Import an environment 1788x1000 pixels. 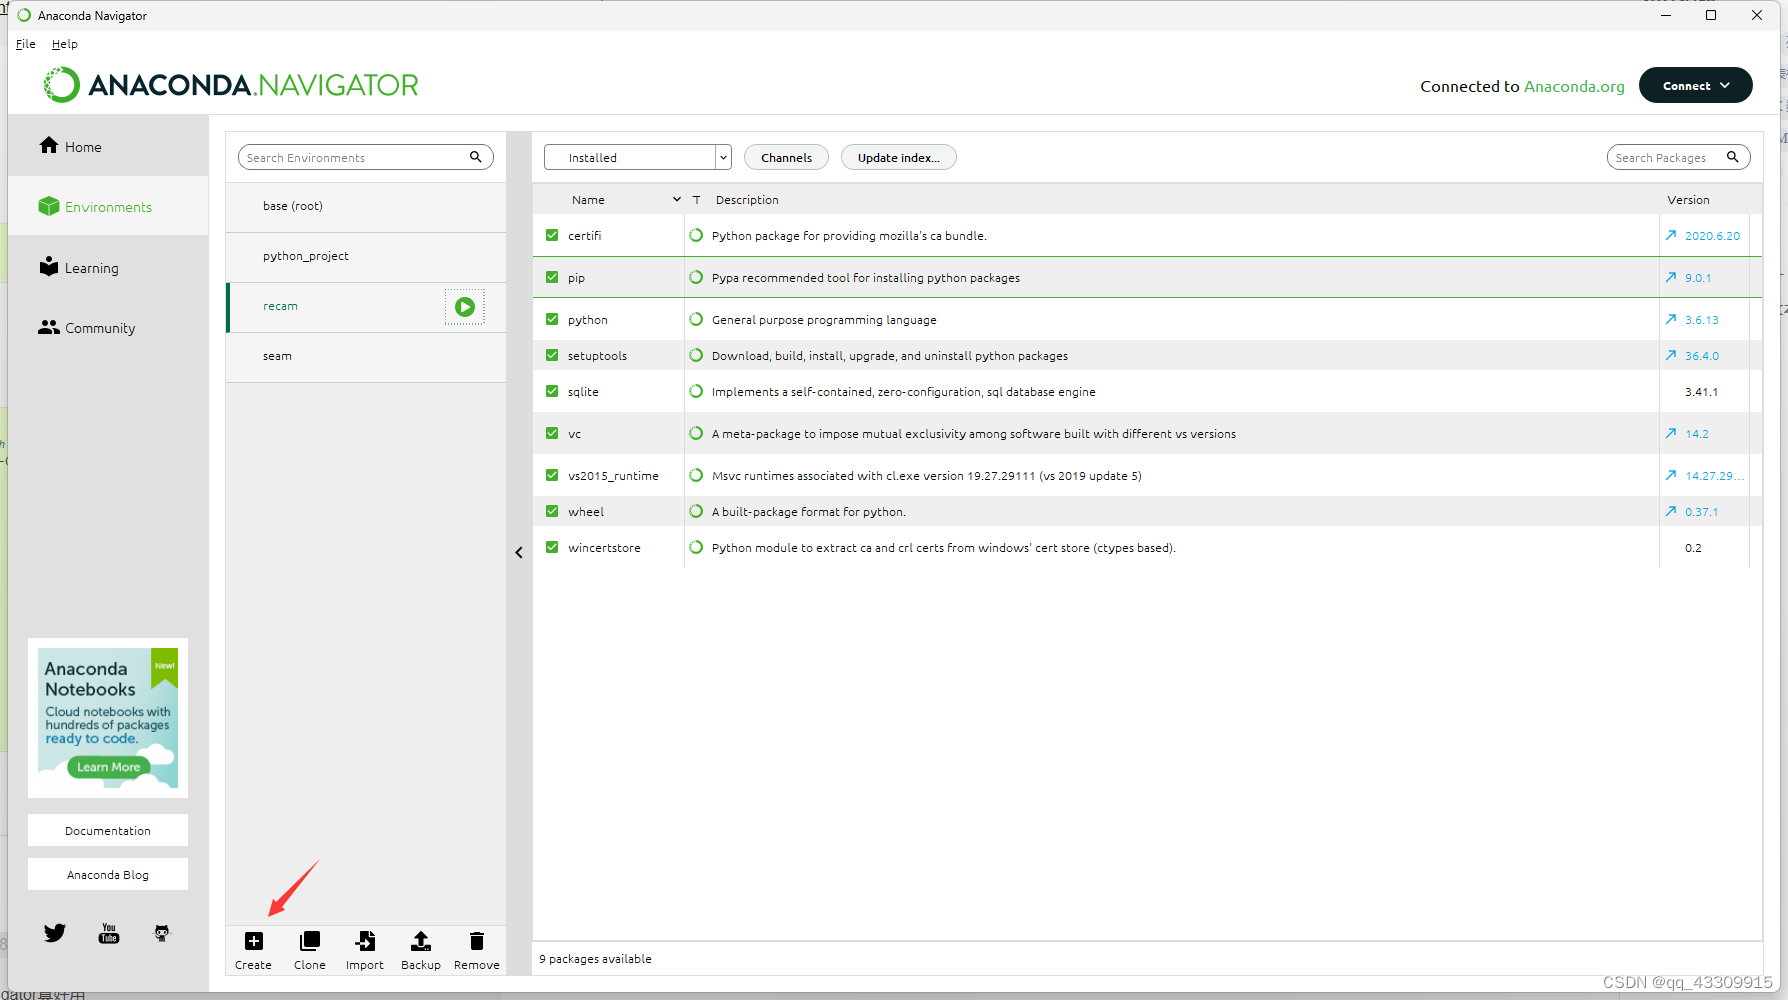365,941
